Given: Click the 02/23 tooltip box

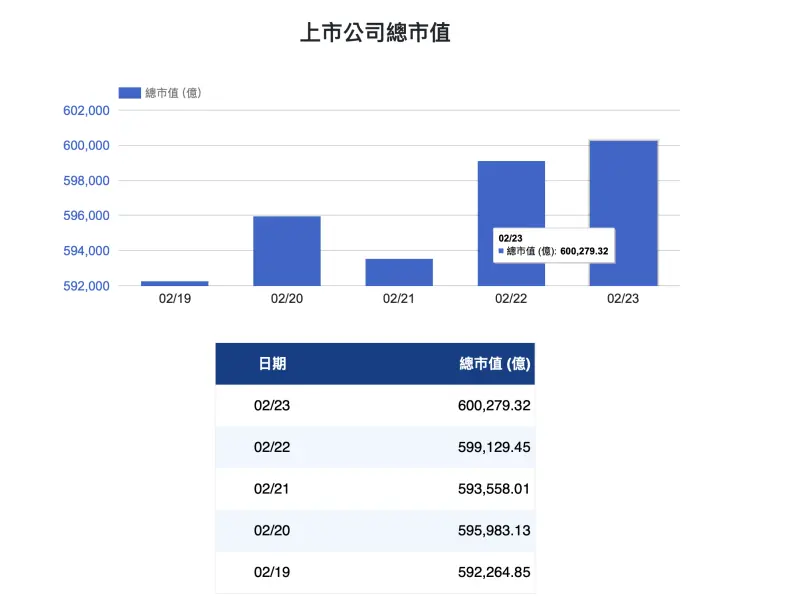Looking at the screenshot, I should pos(554,245).
